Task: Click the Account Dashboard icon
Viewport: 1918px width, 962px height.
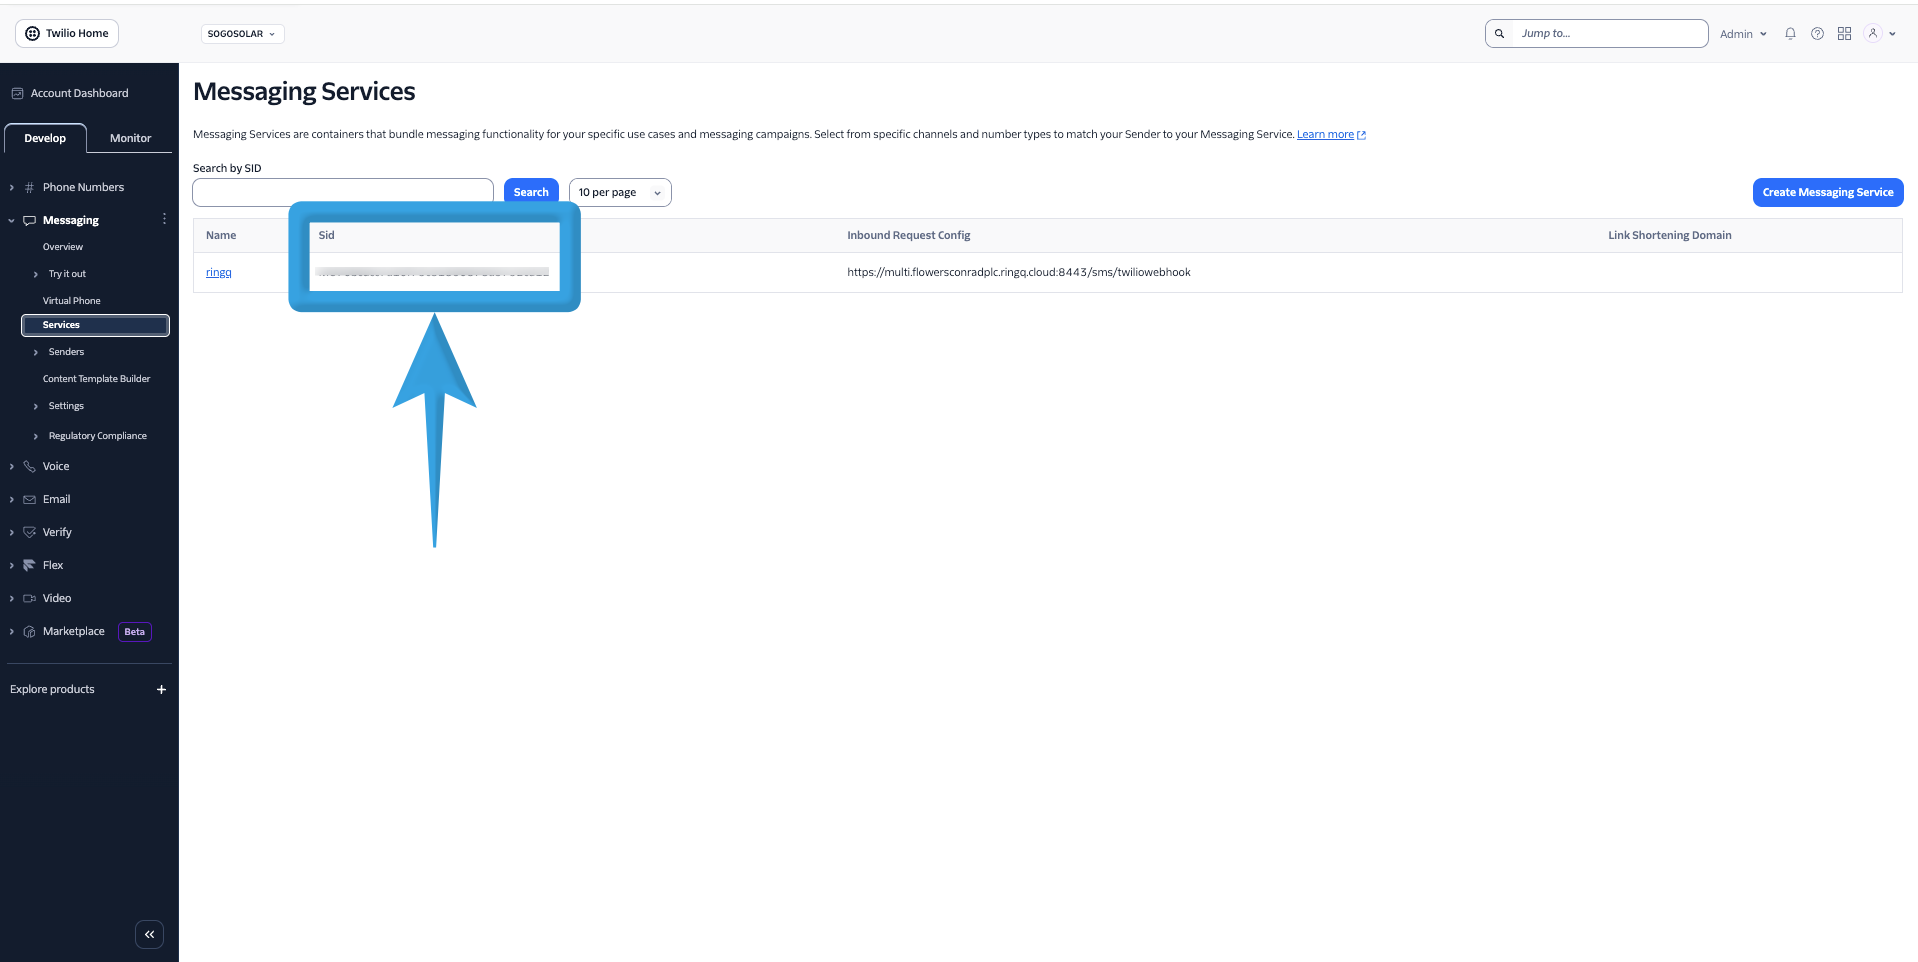Action: (x=17, y=92)
